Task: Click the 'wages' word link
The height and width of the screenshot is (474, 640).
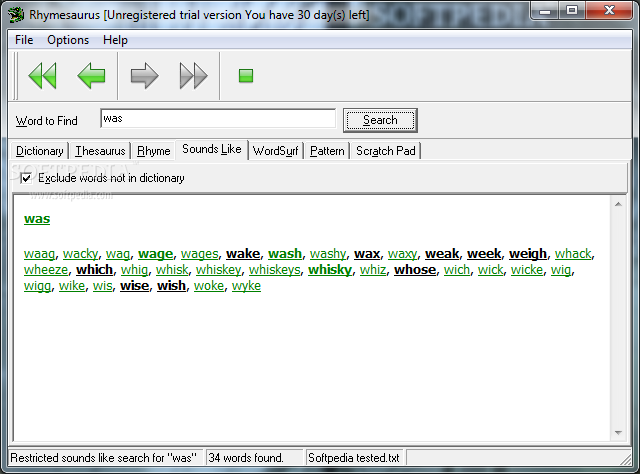Action: 200,254
